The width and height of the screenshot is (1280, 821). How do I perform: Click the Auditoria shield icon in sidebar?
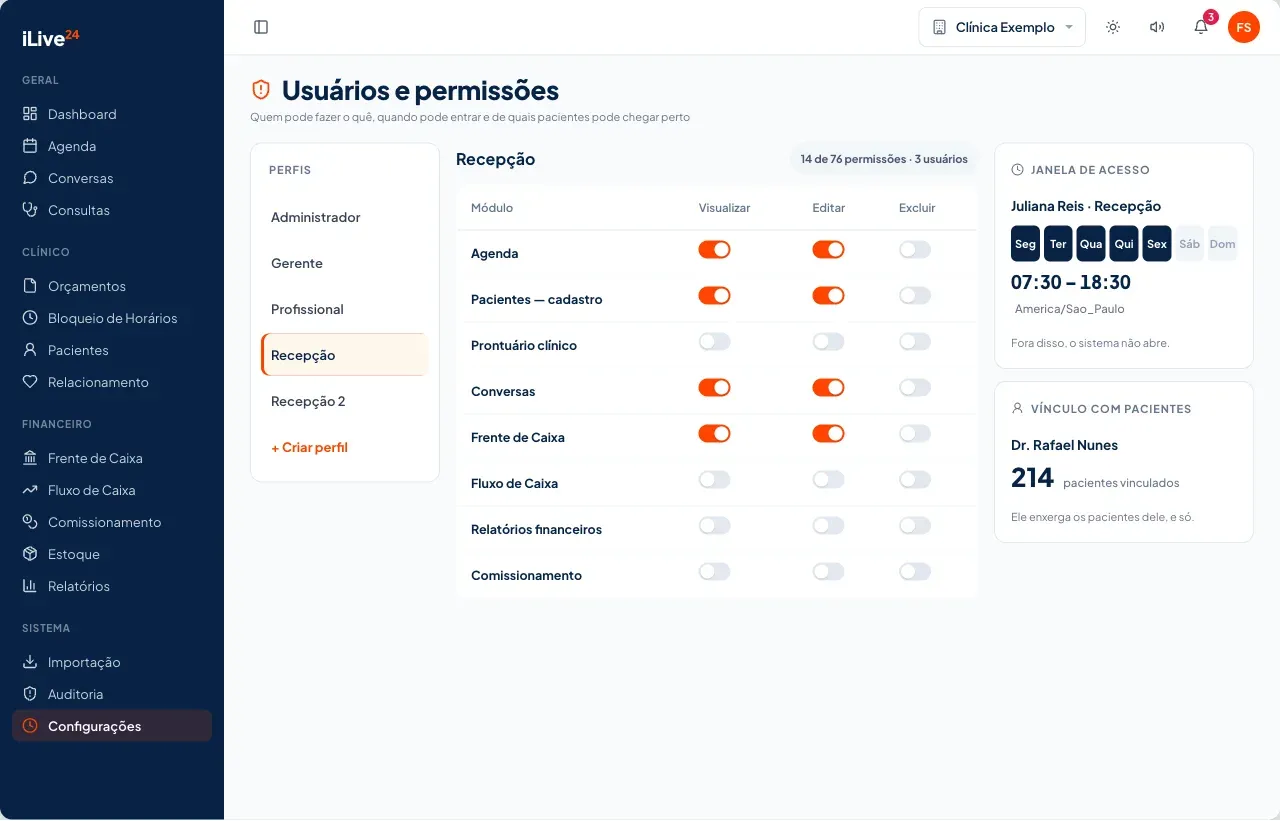click(30, 694)
